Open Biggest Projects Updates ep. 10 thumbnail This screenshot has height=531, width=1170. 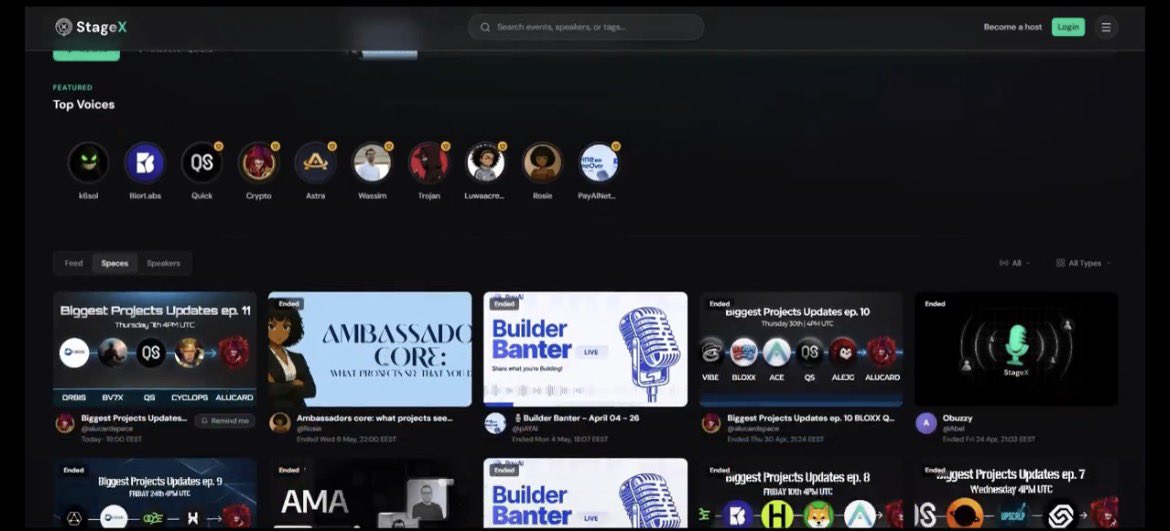pyautogui.click(x=801, y=349)
